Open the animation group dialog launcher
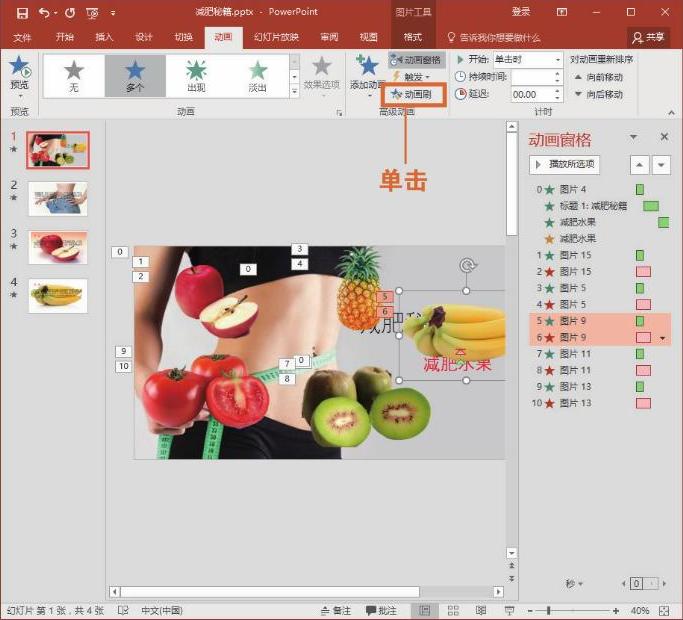The width and height of the screenshot is (683, 620). (339, 113)
